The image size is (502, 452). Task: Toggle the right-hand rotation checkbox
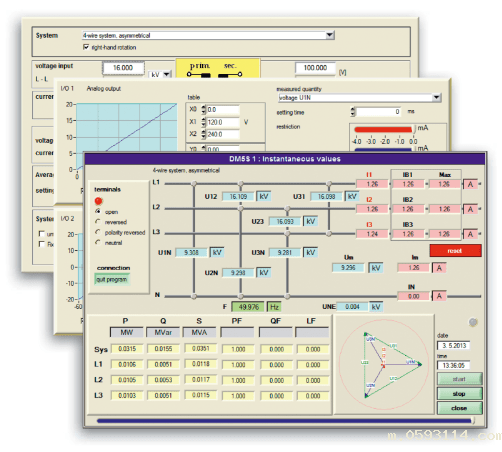tap(86, 47)
